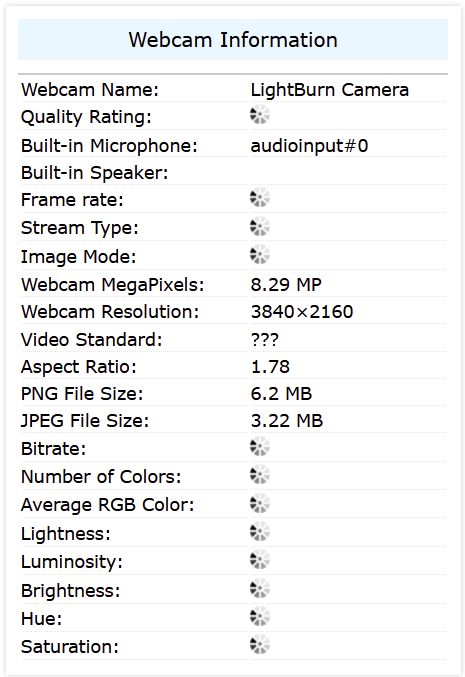This screenshot has width=465, height=677.
Task: Click the audioinput#0 microphone value
Action: pos(309,146)
